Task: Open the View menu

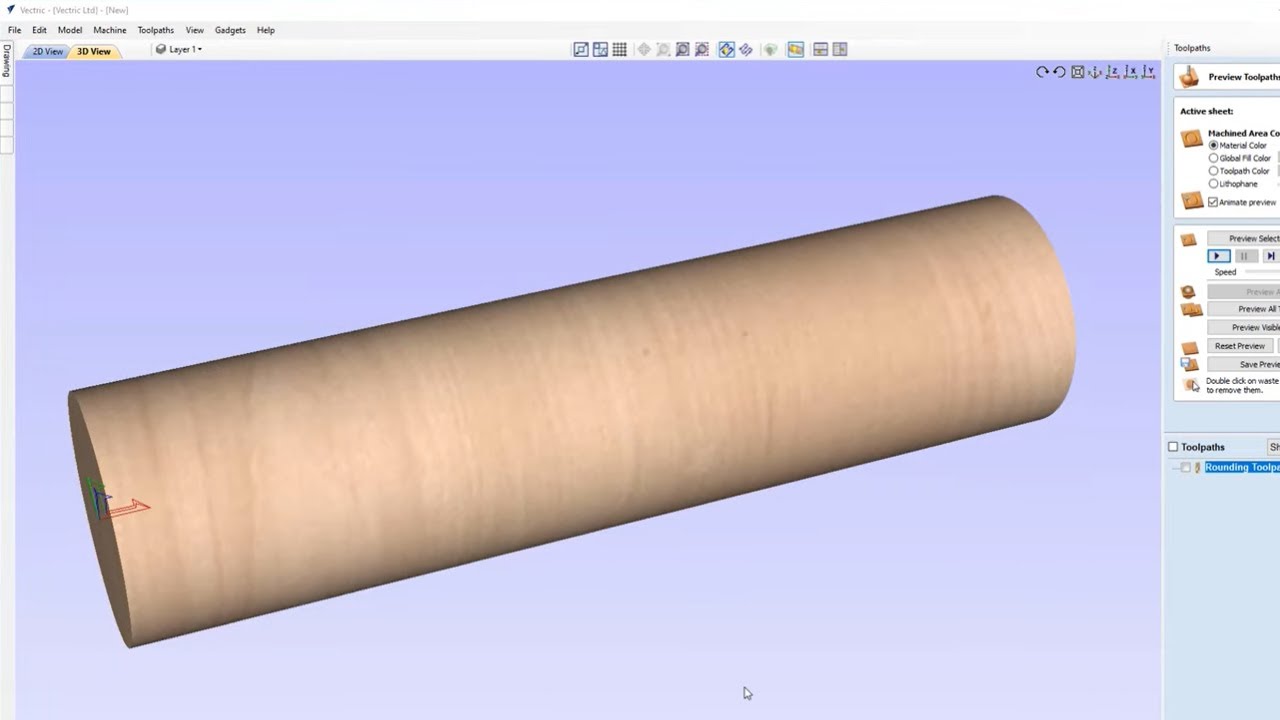Action: click(195, 30)
